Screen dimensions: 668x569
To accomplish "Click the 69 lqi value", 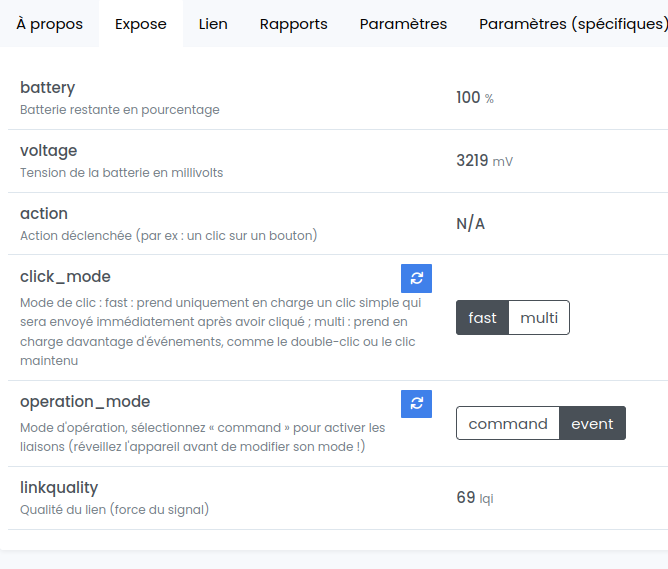I will tap(474, 497).
